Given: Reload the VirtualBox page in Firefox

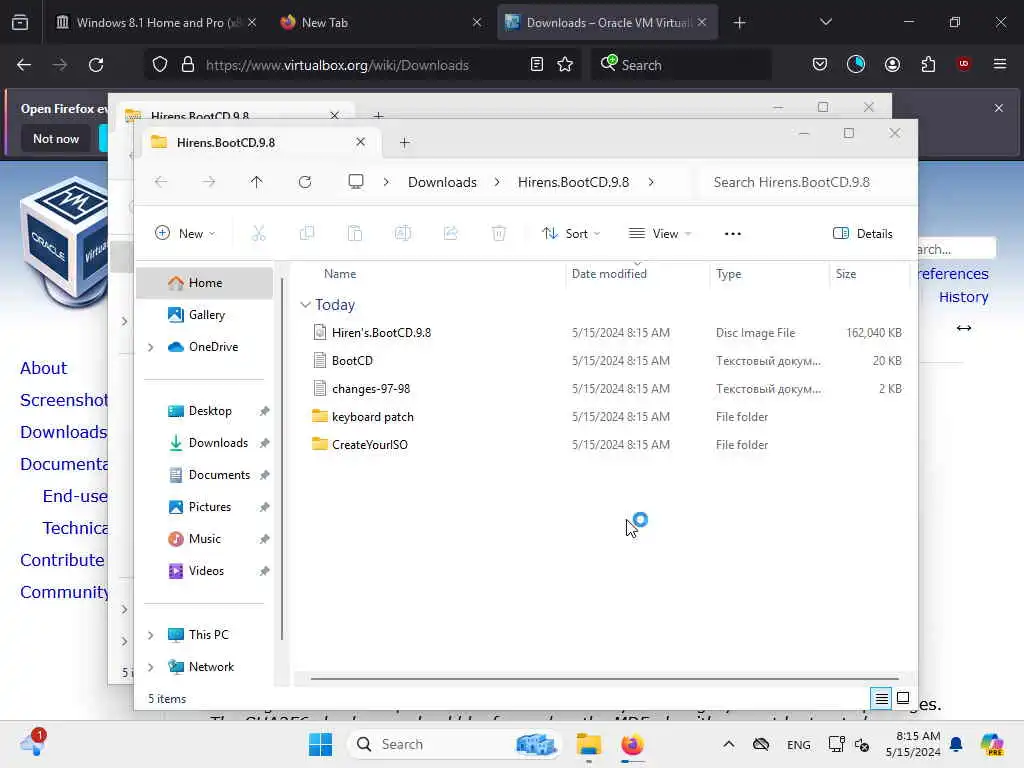Looking at the screenshot, I should pyautogui.click(x=96, y=65).
